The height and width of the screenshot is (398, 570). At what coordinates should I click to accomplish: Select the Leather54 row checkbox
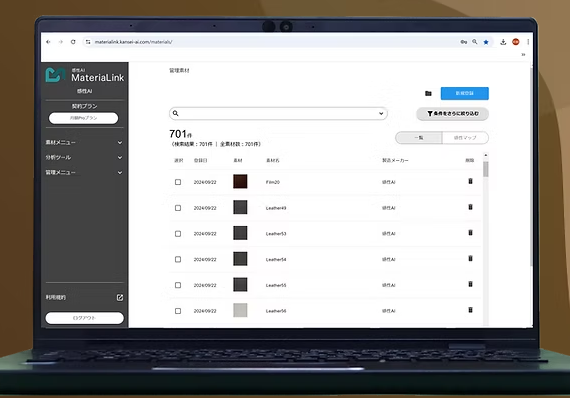pyautogui.click(x=178, y=260)
